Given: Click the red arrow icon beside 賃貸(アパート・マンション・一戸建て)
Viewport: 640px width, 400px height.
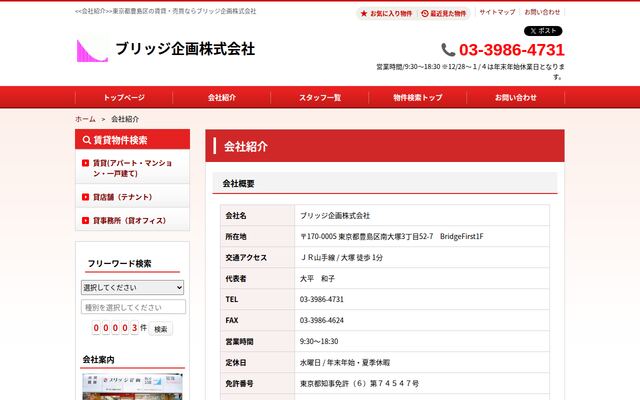Looking at the screenshot, I should 85,163.
